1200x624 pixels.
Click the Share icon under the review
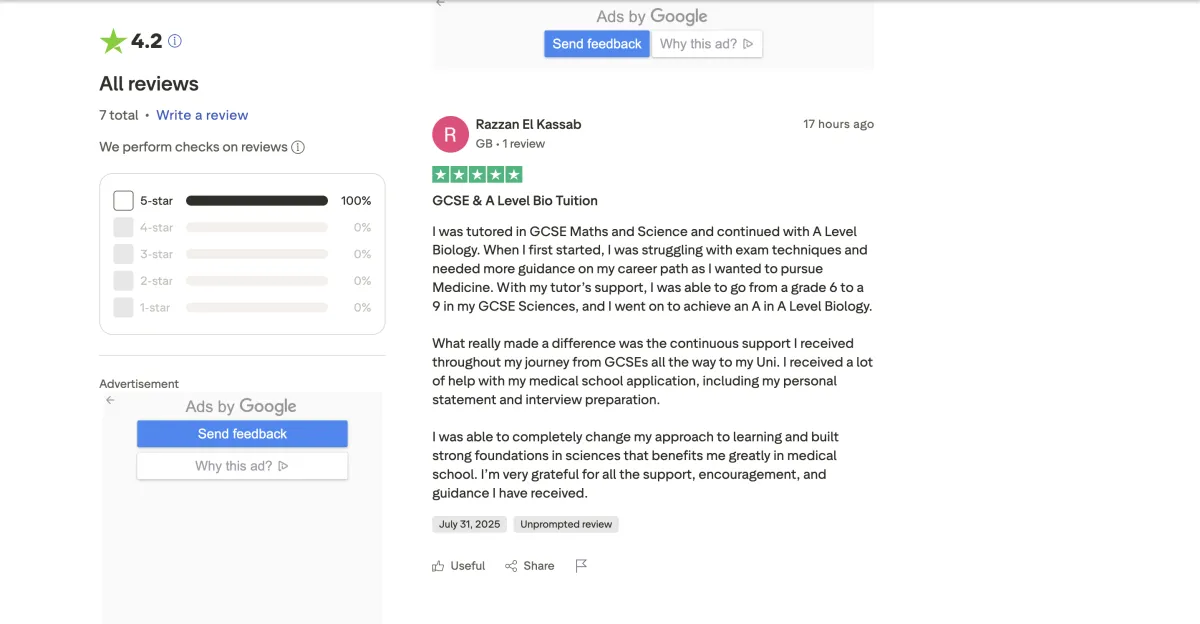(x=512, y=566)
